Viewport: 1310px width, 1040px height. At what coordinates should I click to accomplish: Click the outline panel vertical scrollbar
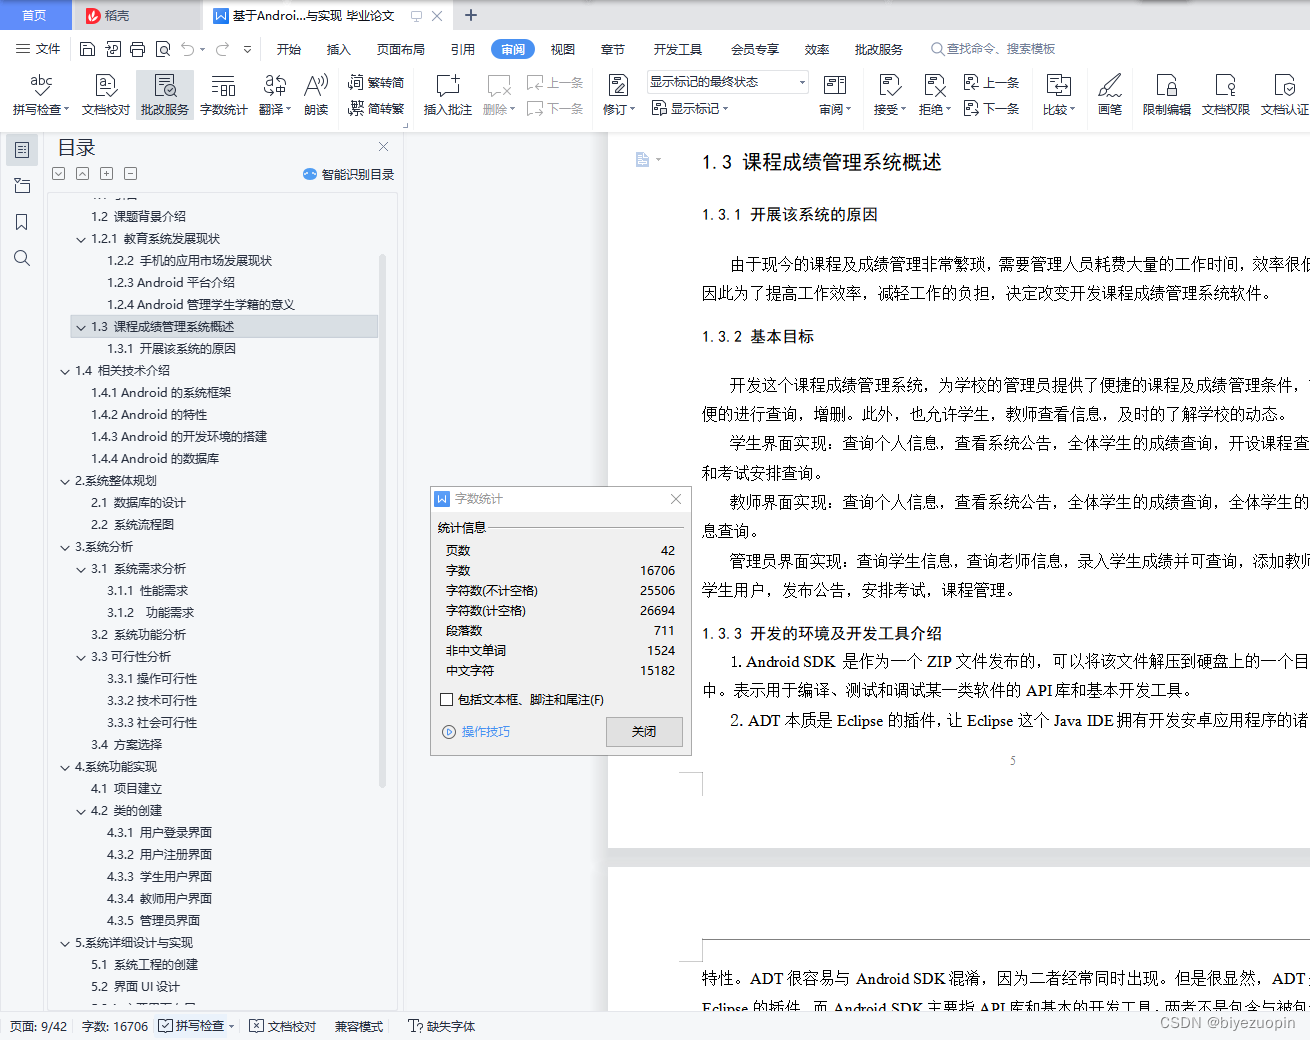(x=383, y=520)
